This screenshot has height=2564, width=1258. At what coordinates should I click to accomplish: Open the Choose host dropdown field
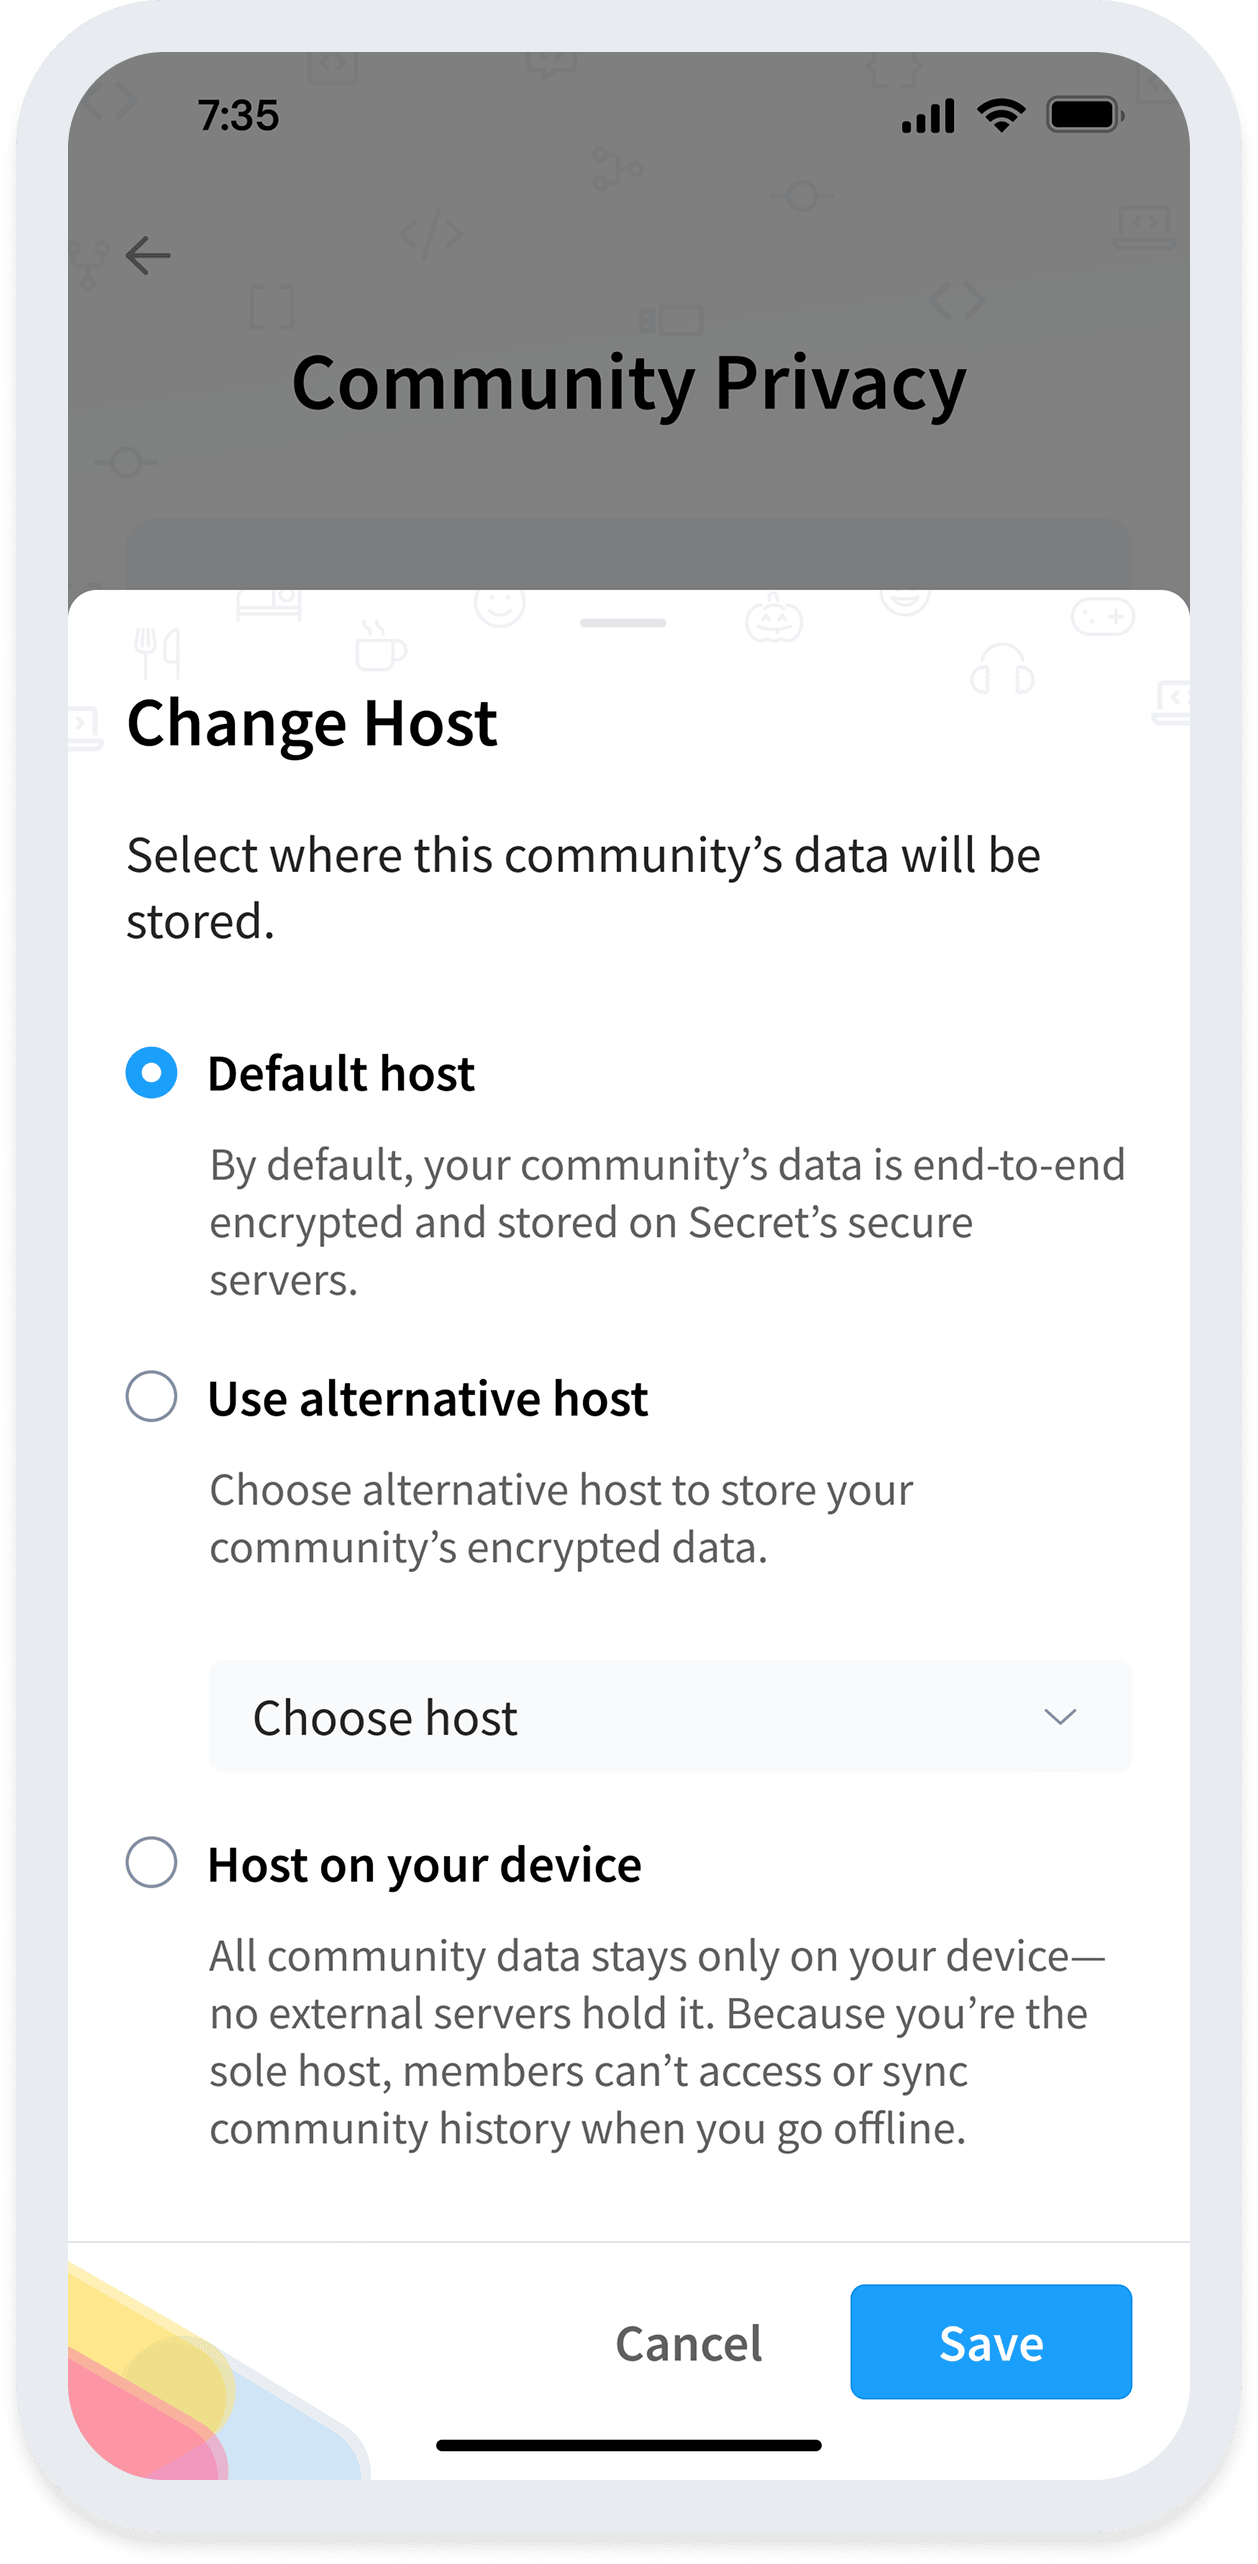pyautogui.click(x=670, y=1717)
